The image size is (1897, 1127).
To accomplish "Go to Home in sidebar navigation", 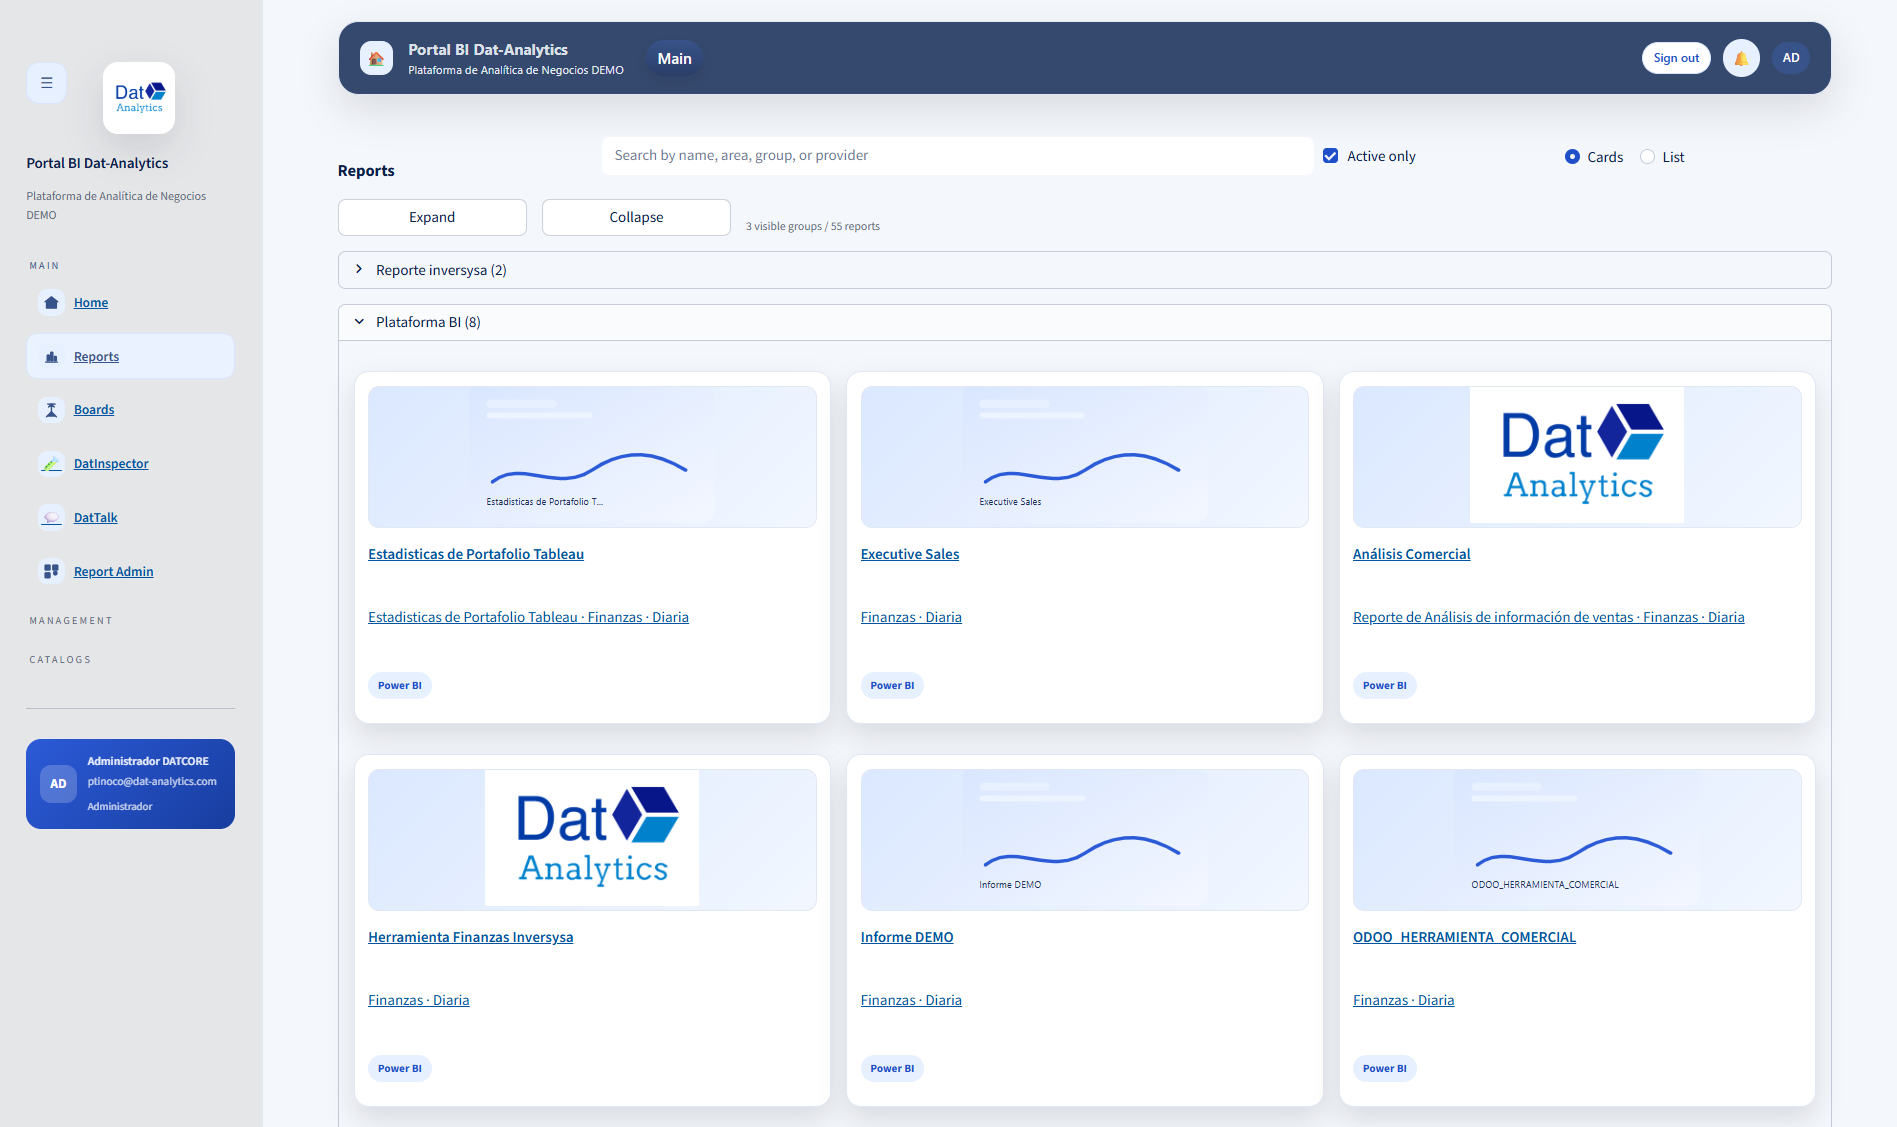I will click(91, 303).
